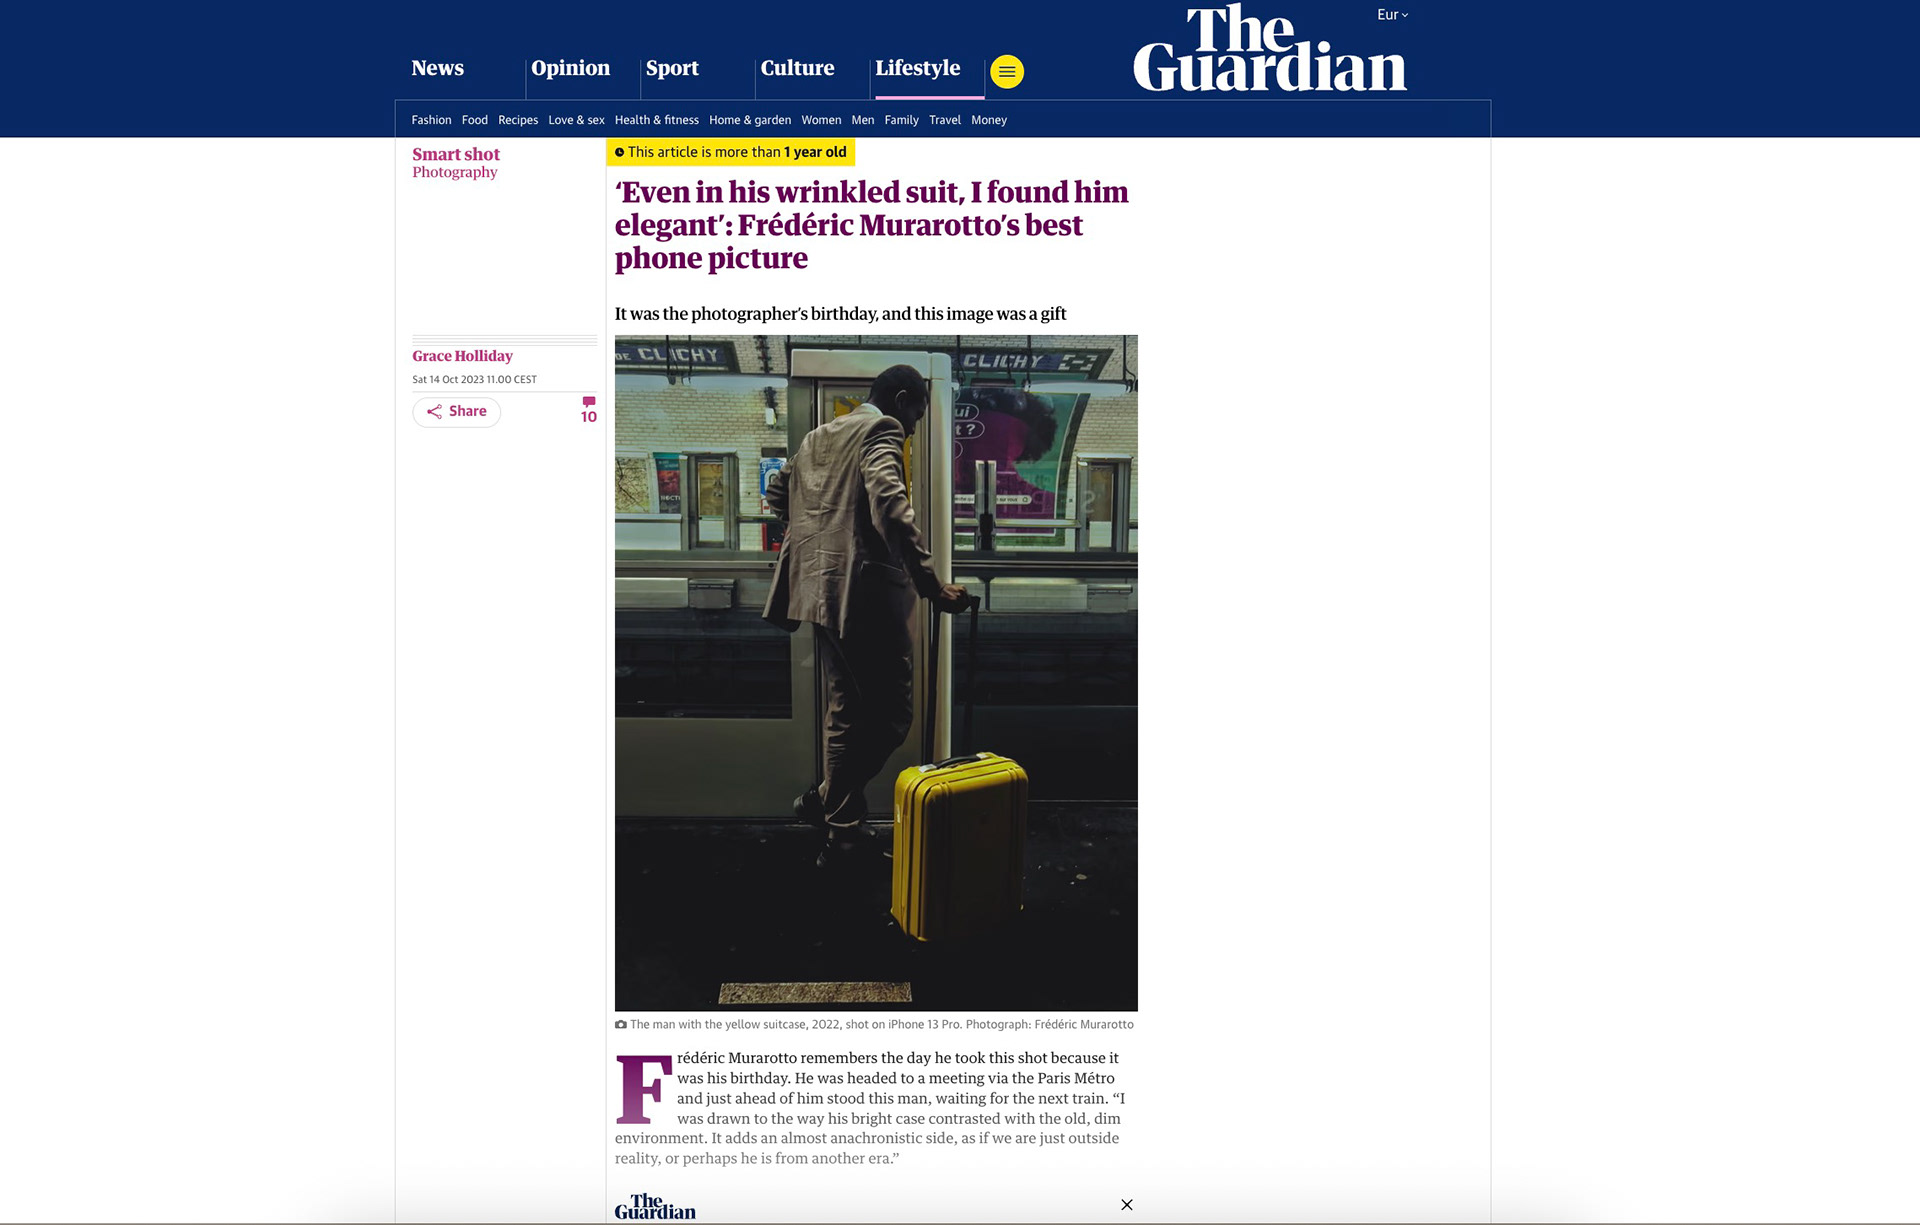This screenshot has width=1920, height=1225.
Task: Open the Smart shot series link
Action: point(456,154)
